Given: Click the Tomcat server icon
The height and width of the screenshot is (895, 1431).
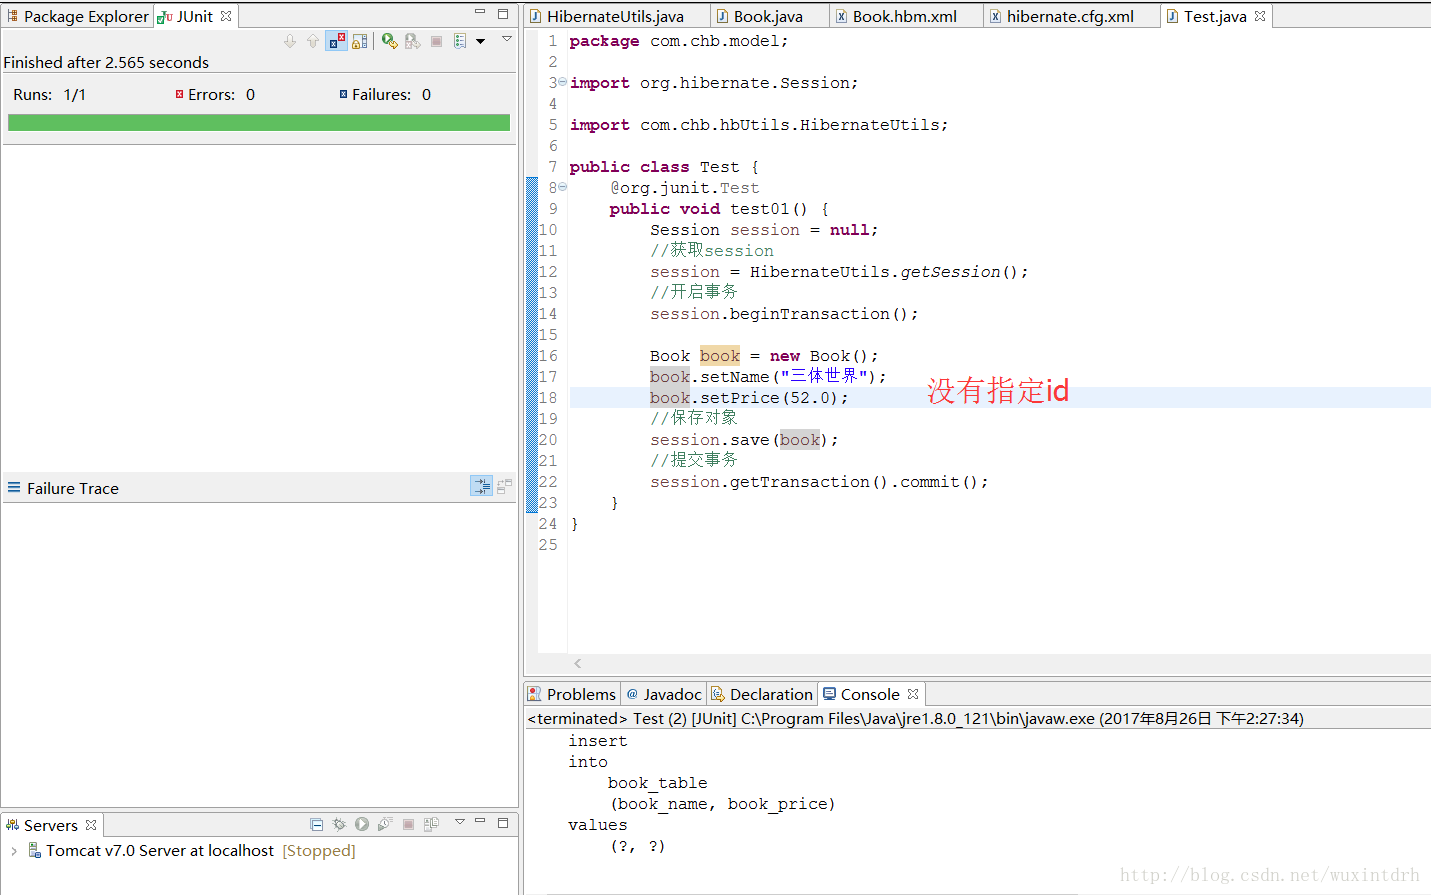Looking at the screenshot, I should [34, 850].
